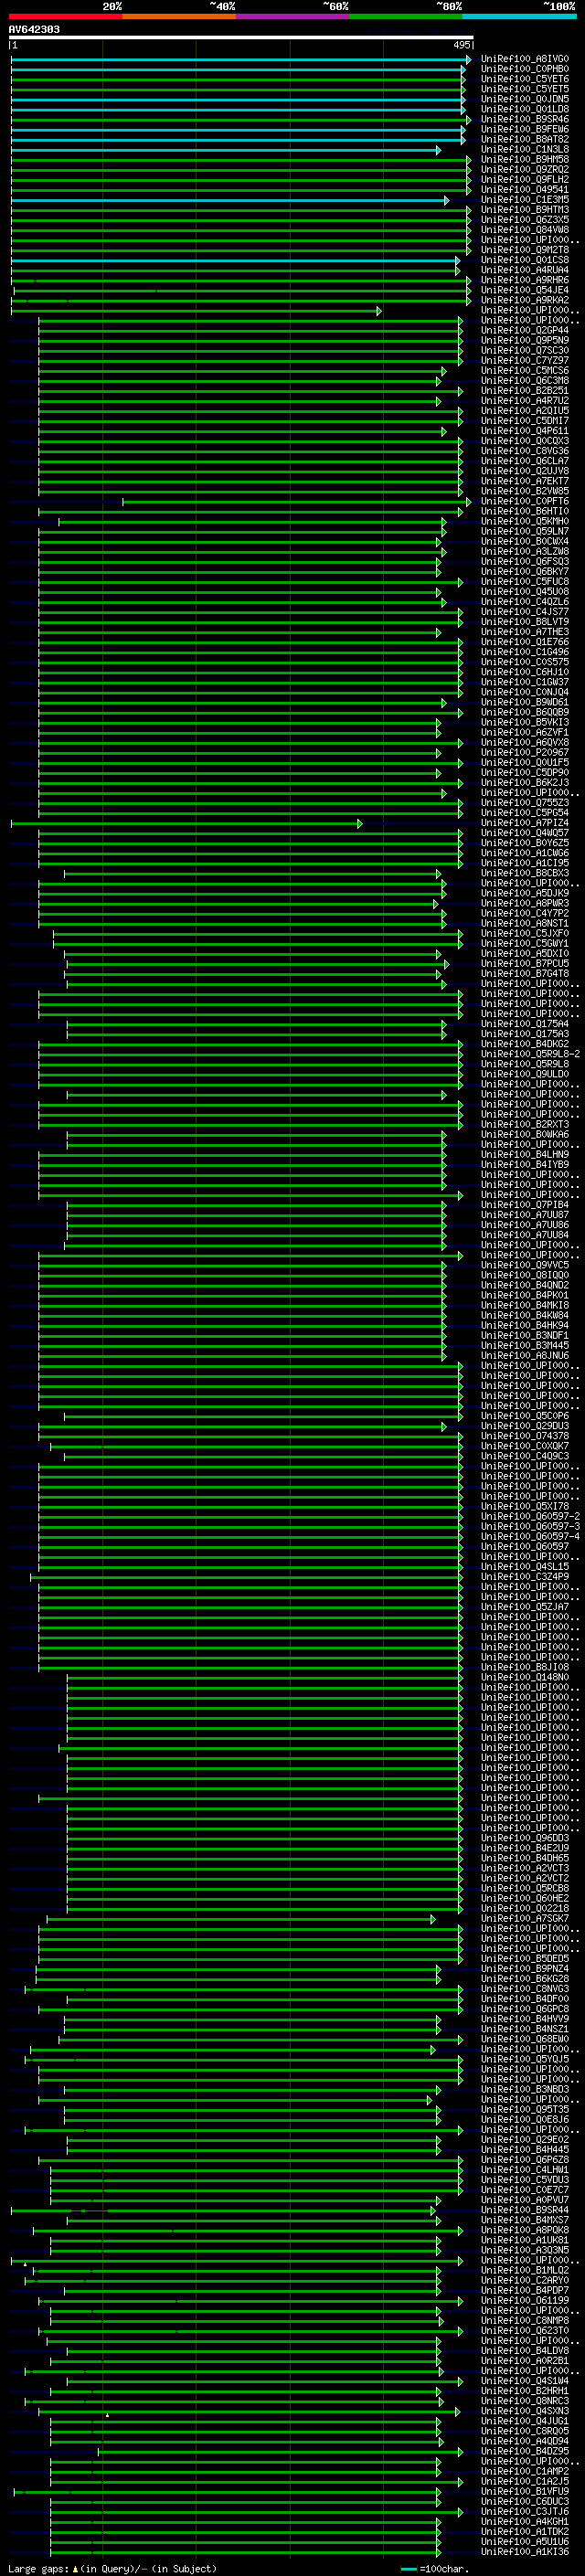Select the red ~20% identity legend segment
This screenshot has height=2576, width=585.
(65, 16)
